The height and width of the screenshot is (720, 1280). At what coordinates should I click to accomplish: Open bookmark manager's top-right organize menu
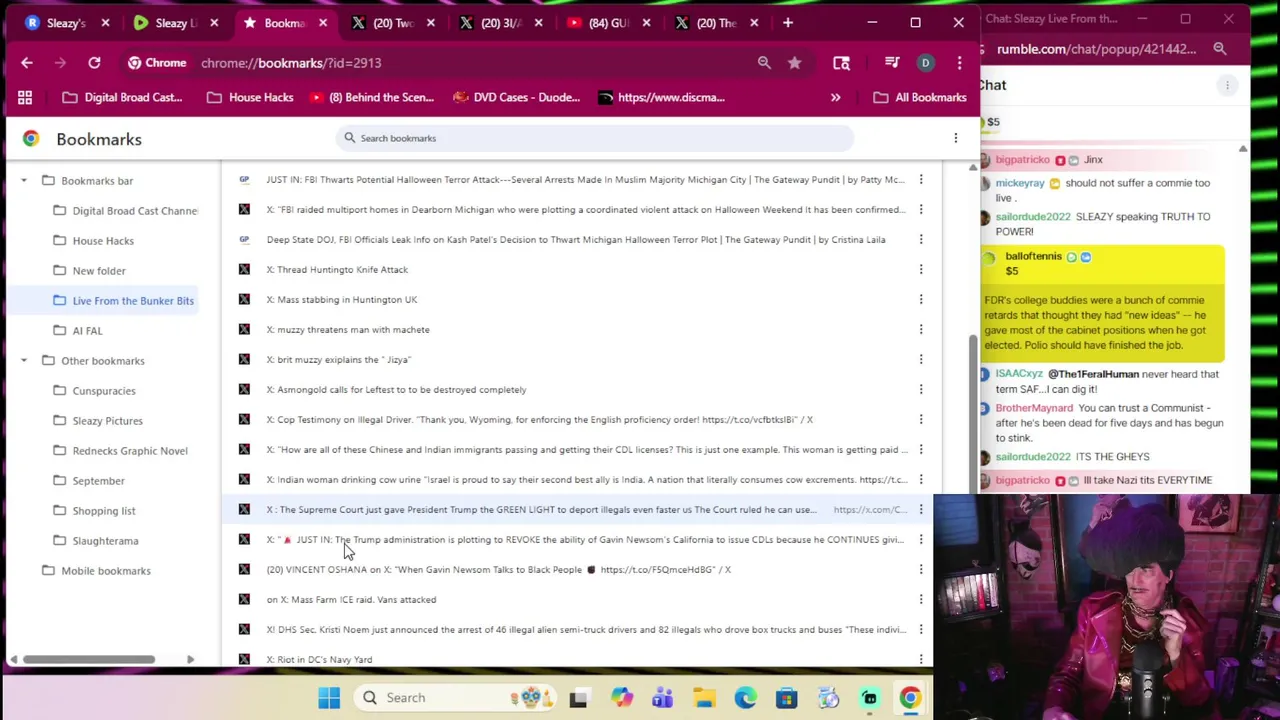(x=955, y=138)
